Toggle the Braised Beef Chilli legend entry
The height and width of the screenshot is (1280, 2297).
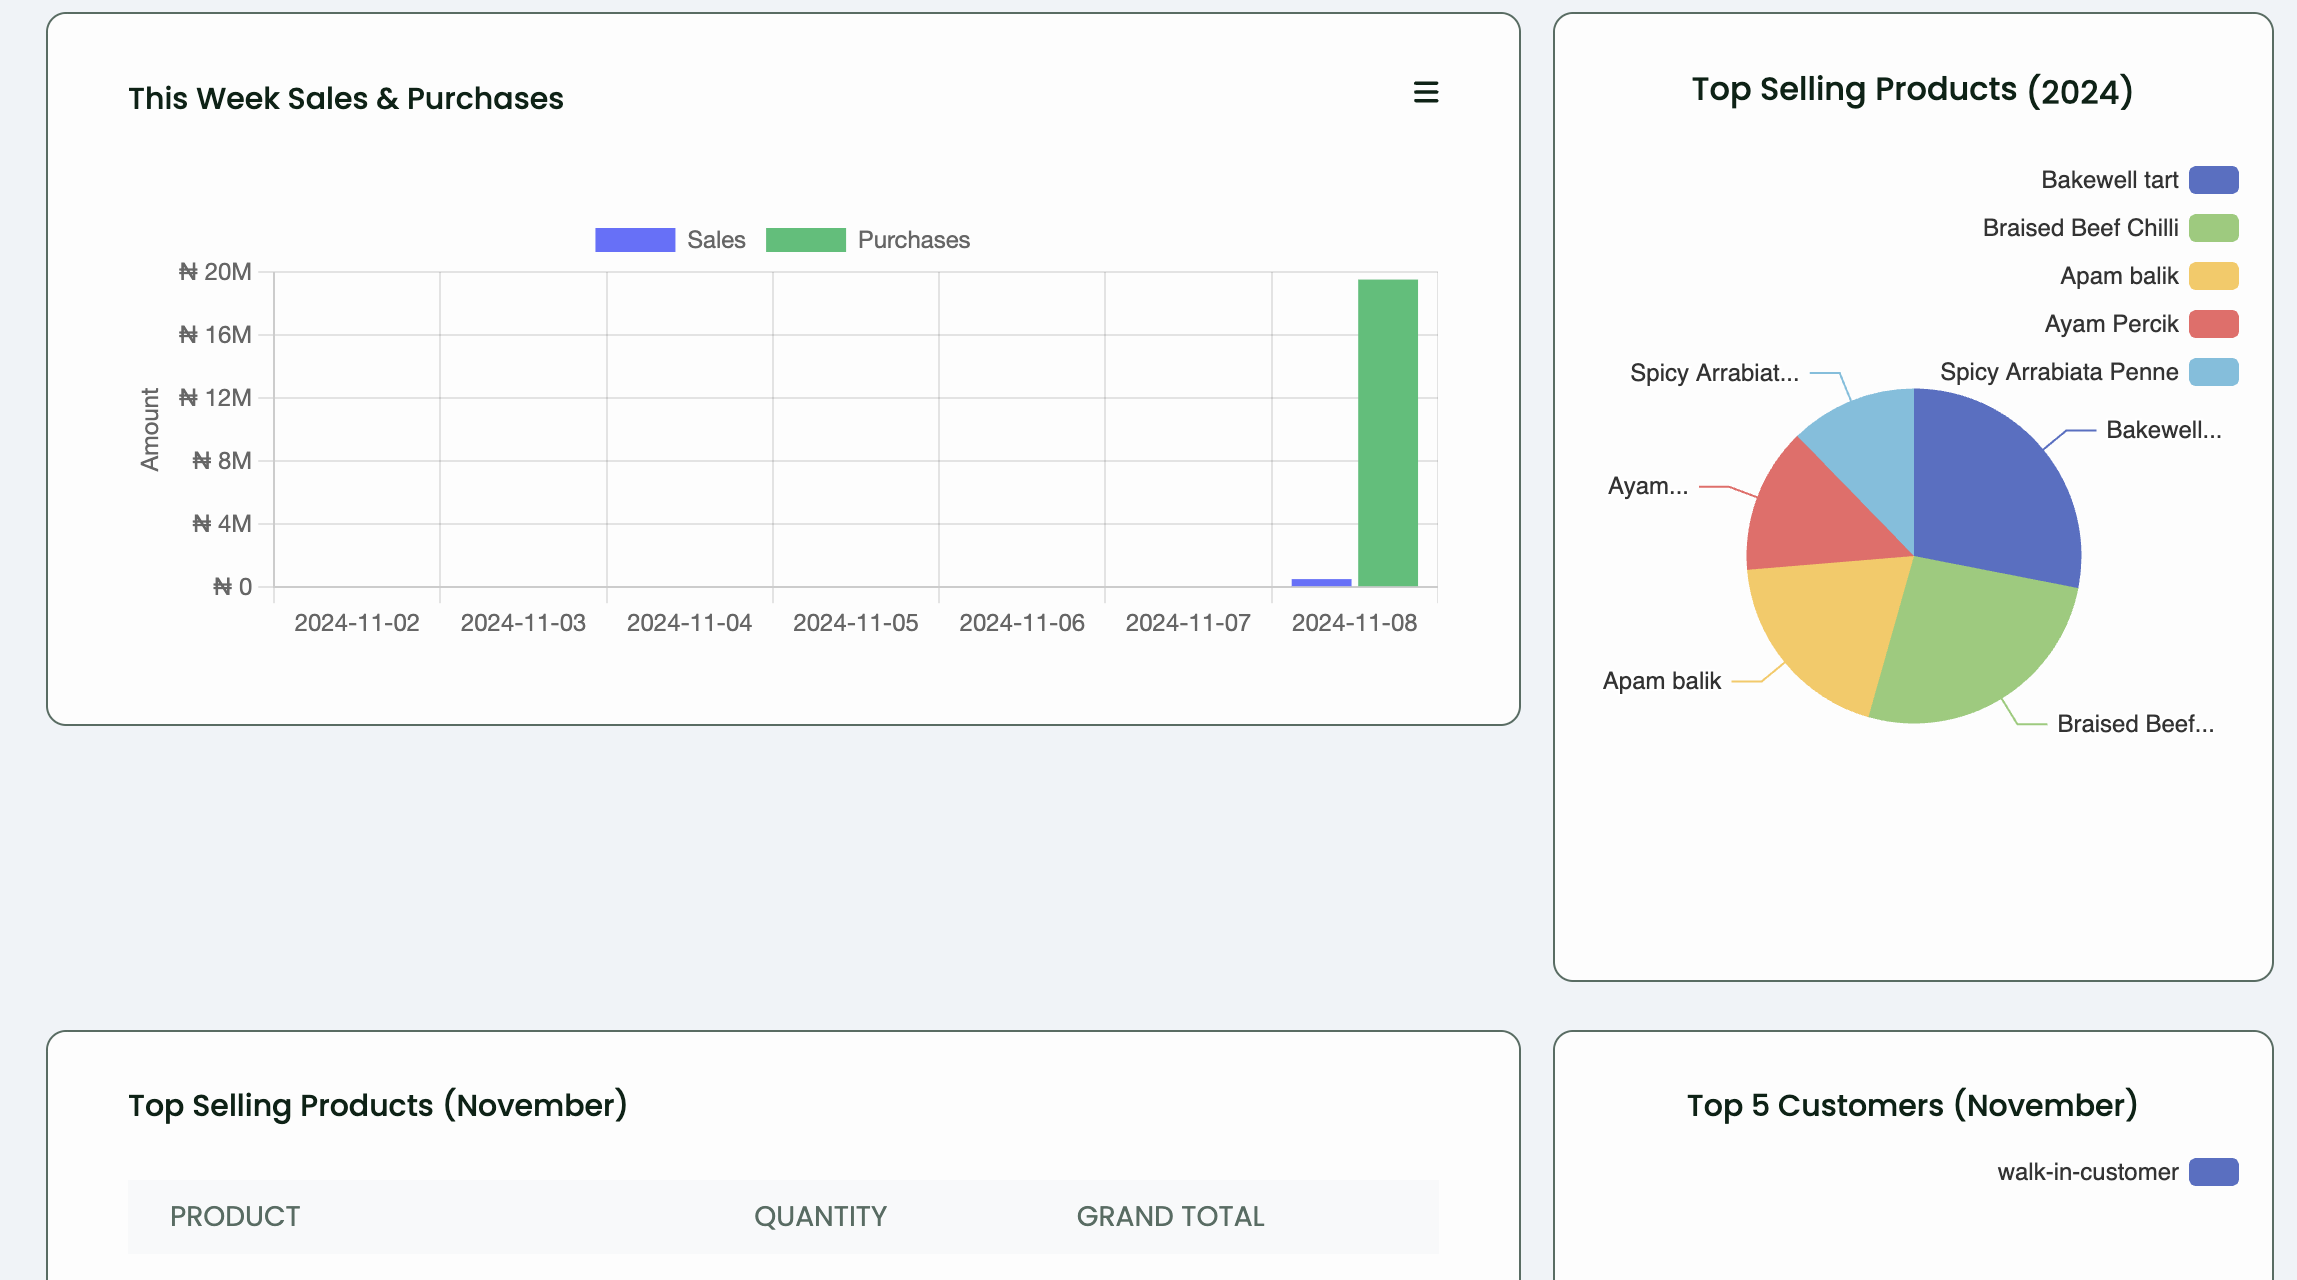(2213, 227)
